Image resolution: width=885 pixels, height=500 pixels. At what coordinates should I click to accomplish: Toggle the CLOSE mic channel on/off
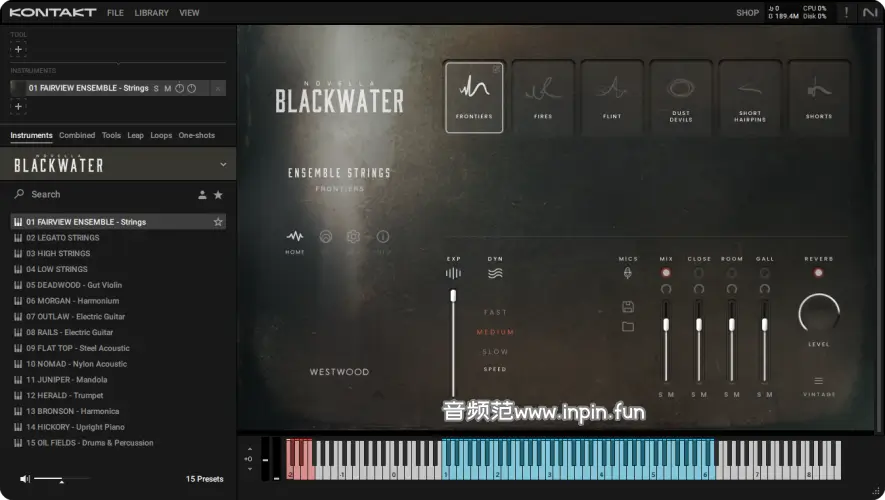699,273
